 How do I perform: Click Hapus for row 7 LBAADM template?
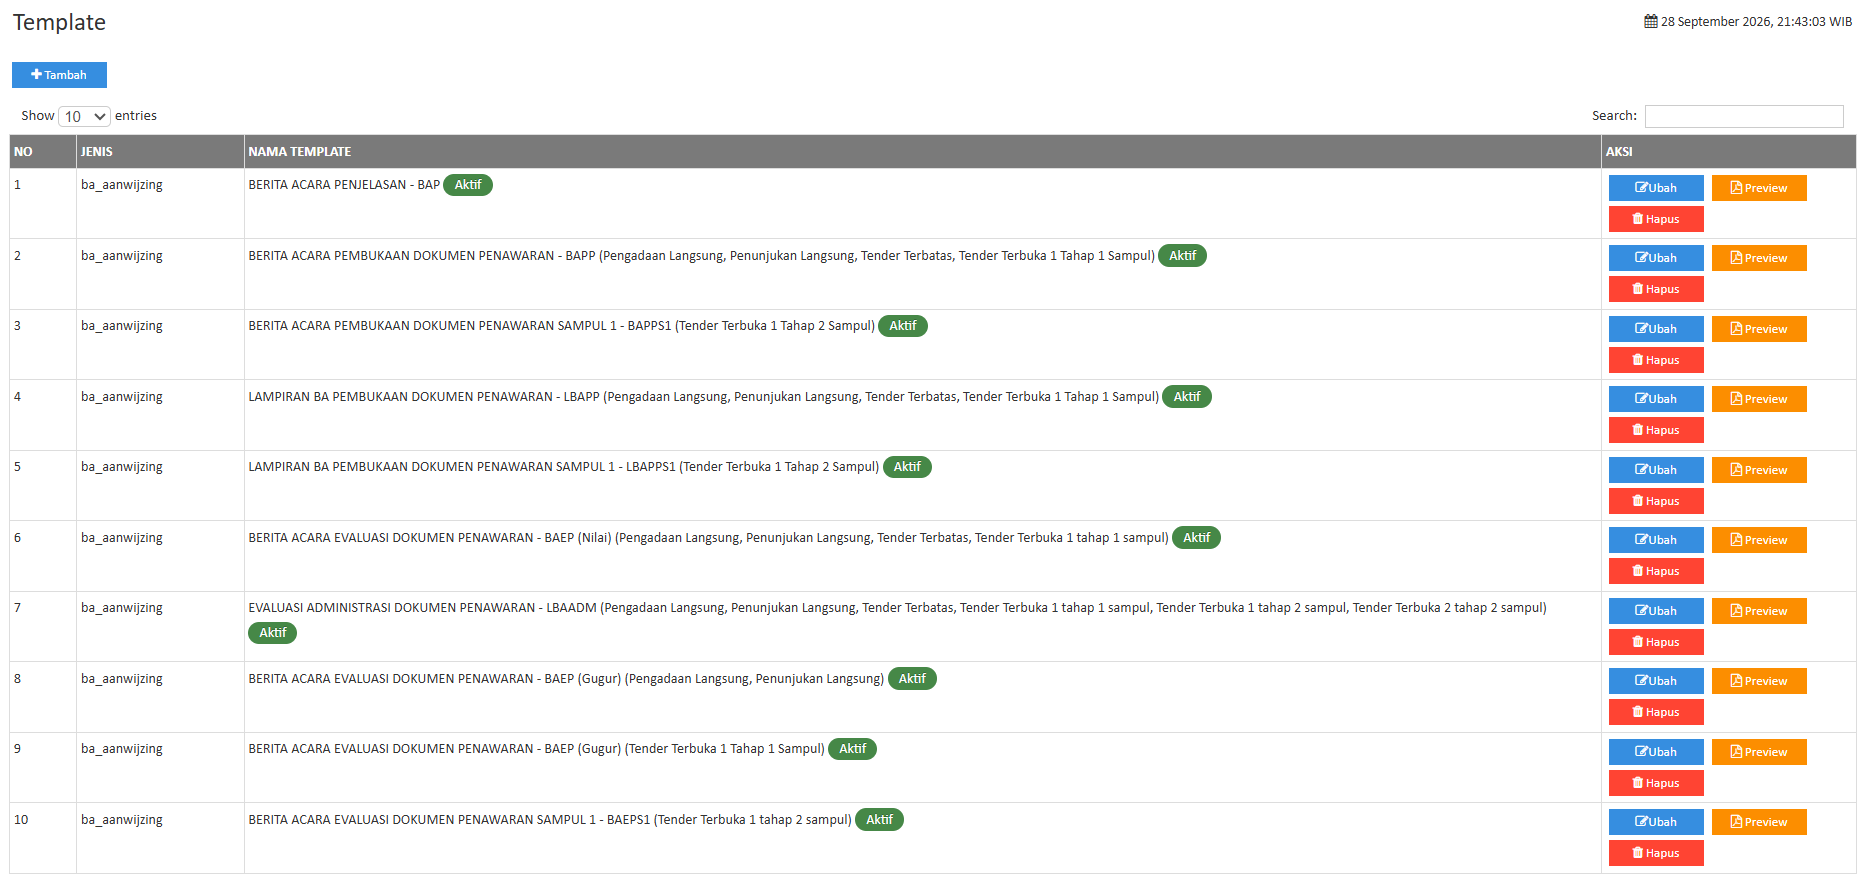coord(1656,642)
